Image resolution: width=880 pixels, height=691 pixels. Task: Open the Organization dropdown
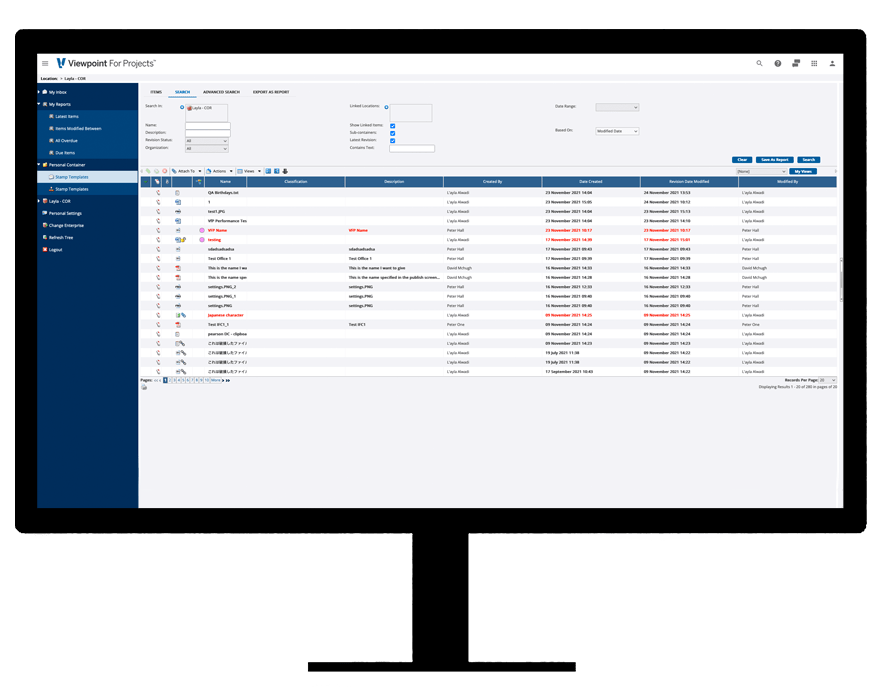(x=207, y=149)
